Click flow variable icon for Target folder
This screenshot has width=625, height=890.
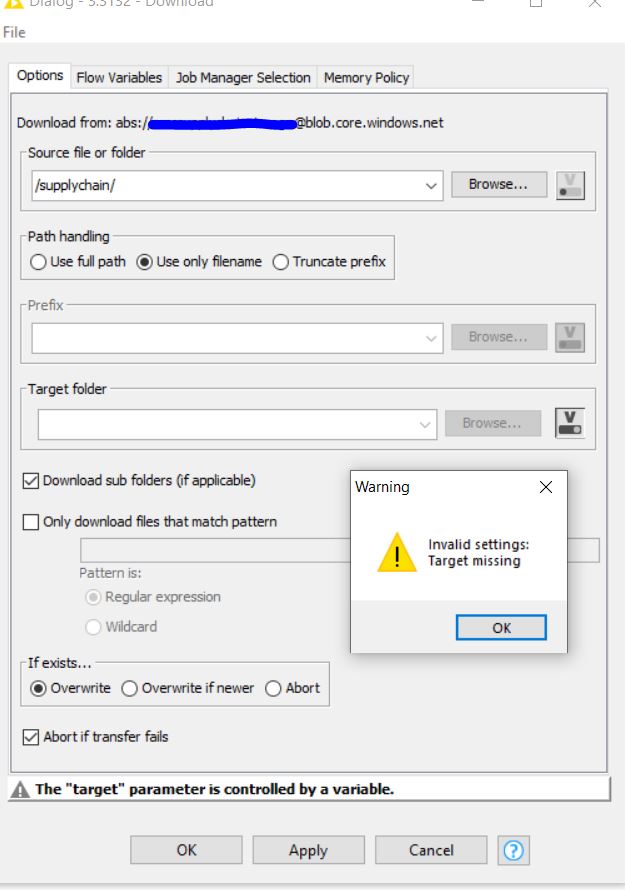tap(570, 423)
